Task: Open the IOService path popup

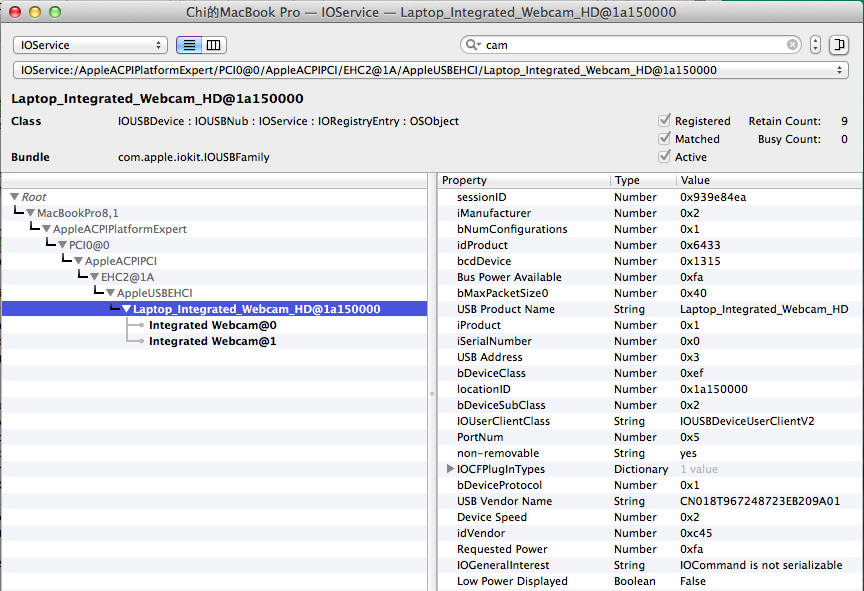Action: (x=431, y=70)
